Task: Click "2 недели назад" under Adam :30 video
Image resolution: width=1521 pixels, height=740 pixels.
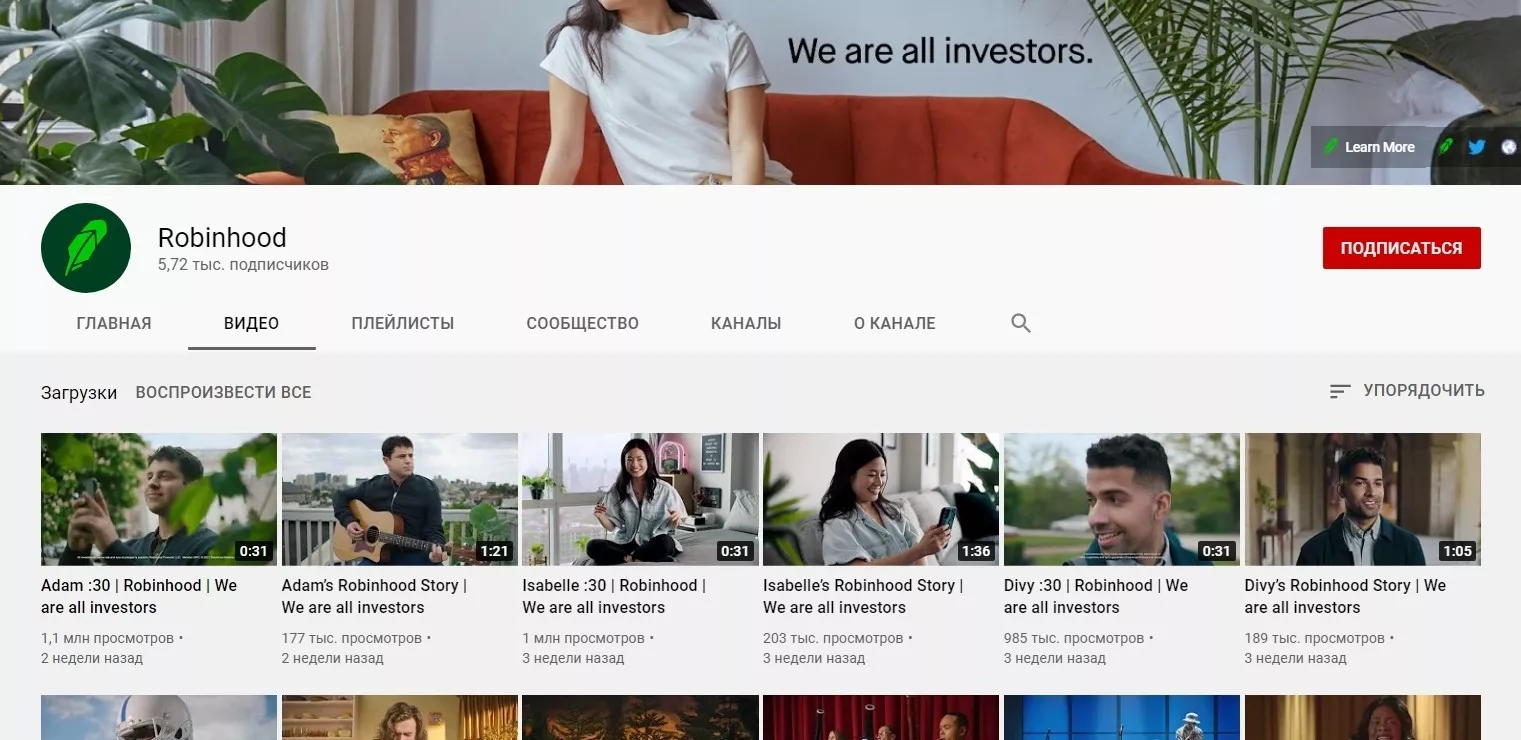Action: click(x=92, y=658)
